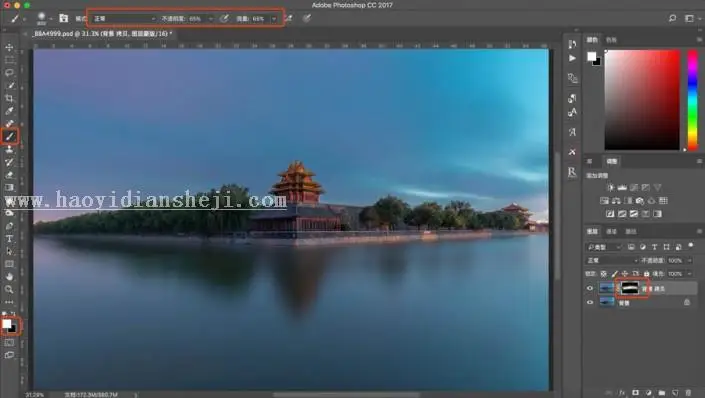Image resolution: width=705 pixels, height=398 pixels.
Task: Select the Crop tool
Action: tap(9, 98)
